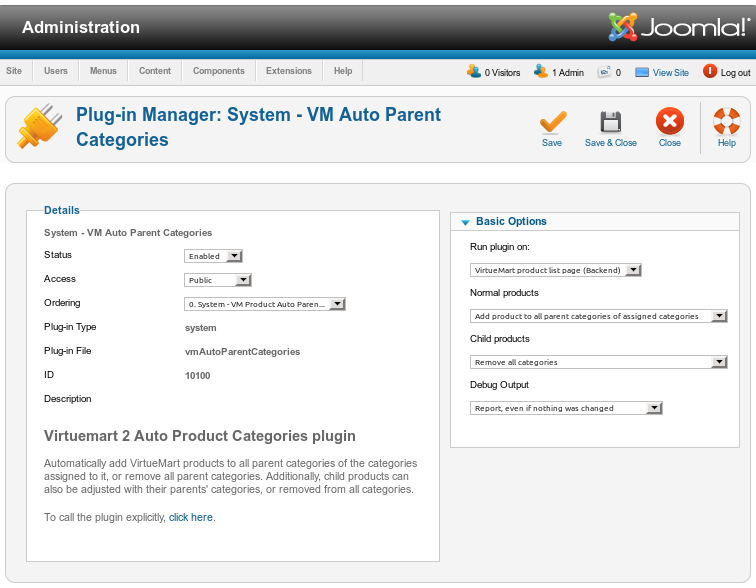The height and width of the screenshot is (588, 756).
Task: Expand the Run plugin on dropdown
Action: pos(555,270)
